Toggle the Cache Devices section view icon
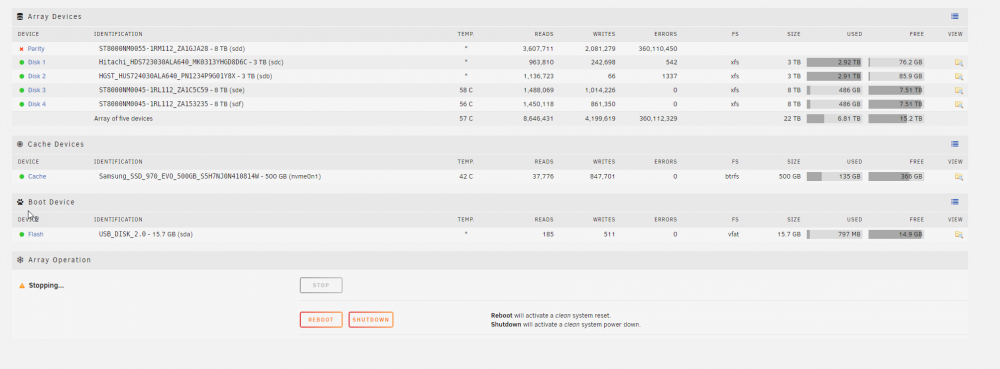 [955, 144]
